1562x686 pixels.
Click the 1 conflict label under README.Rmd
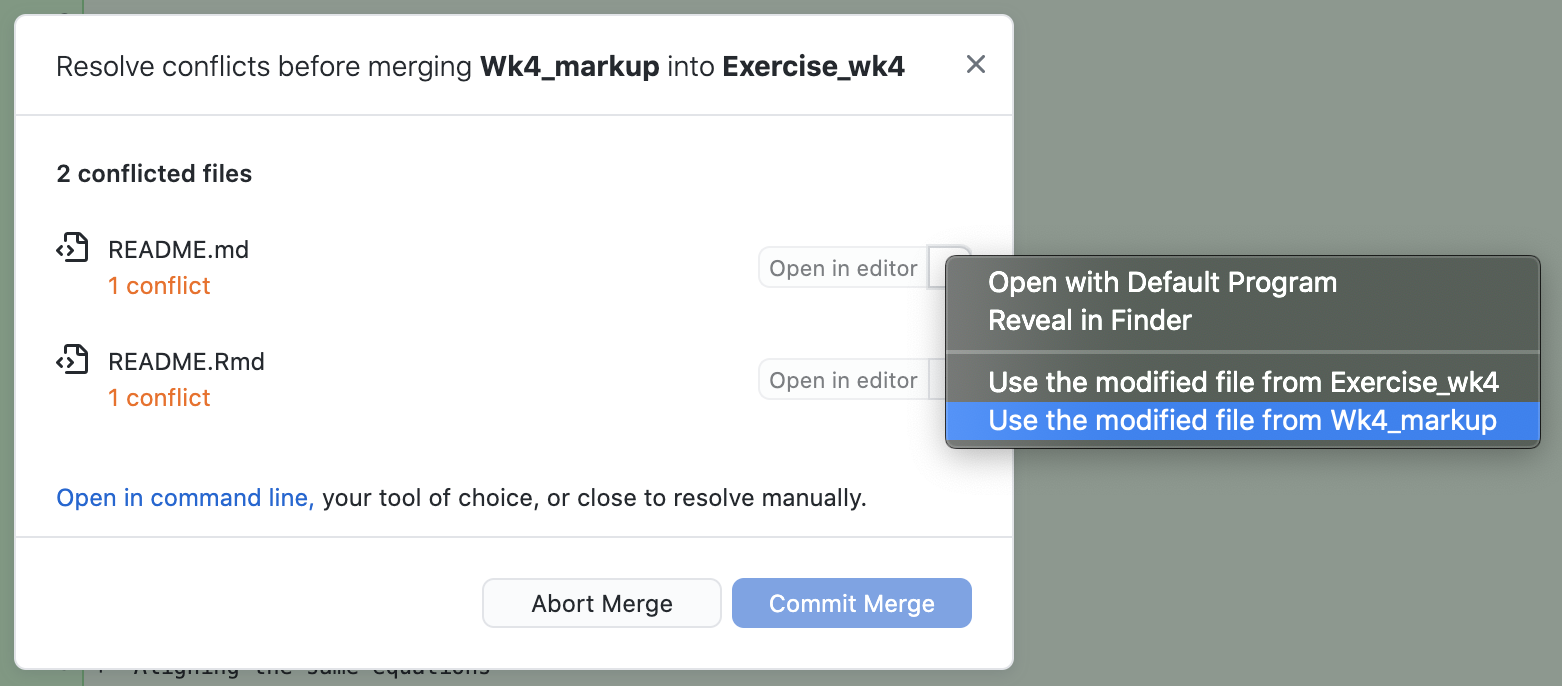pyautogui.click(x=159, y=398)
